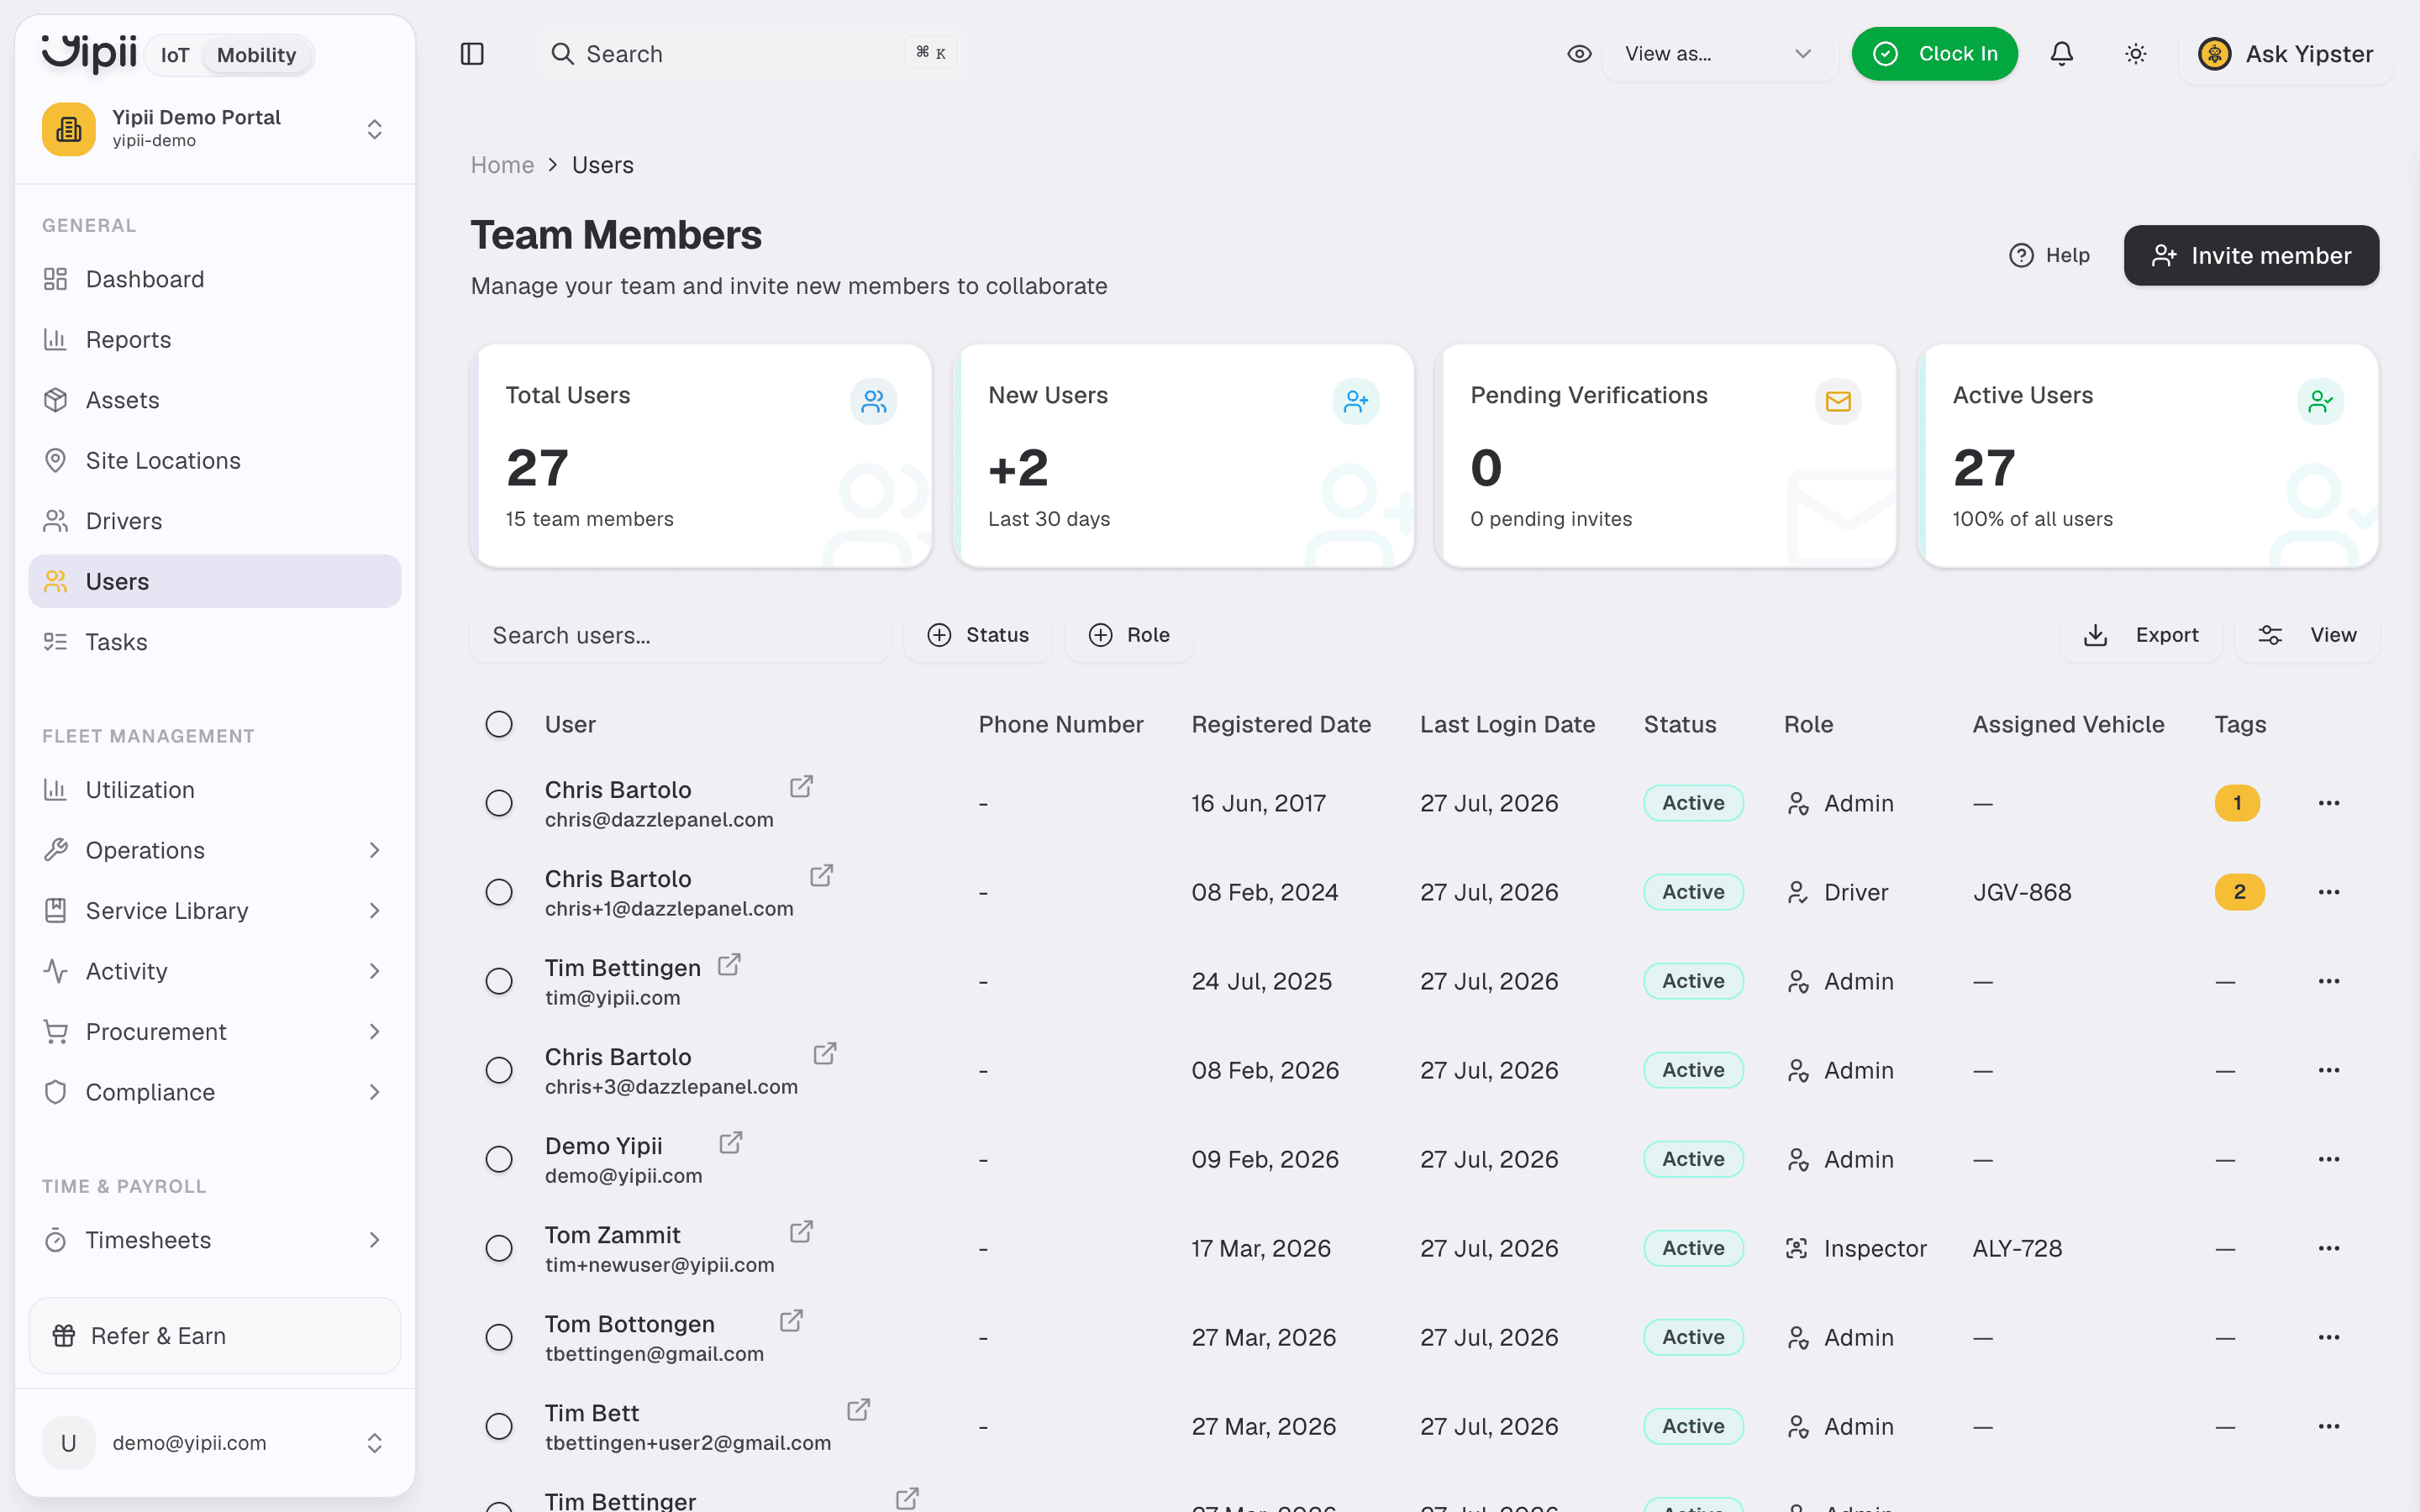Open row actions for Tim Bettingen
This screenshot has height=1512, width=2420.
point(2329,981)
